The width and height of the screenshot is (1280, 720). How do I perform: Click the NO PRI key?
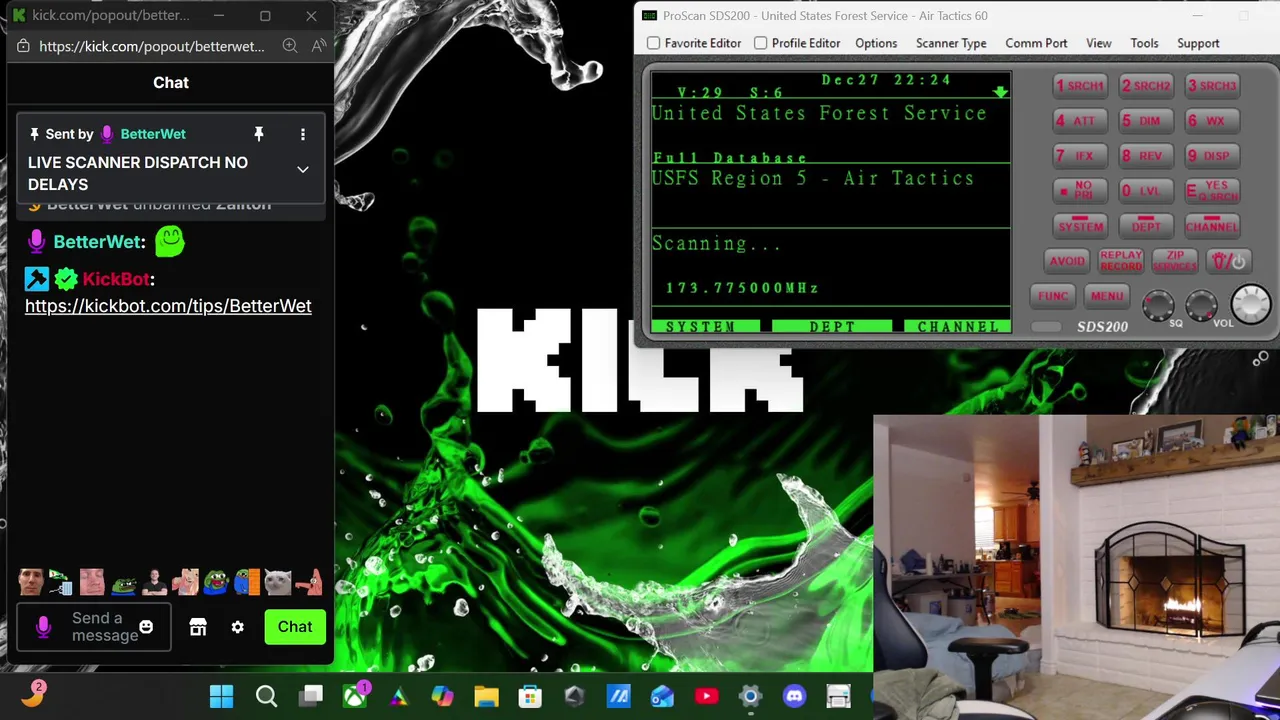coord(1080,191)
